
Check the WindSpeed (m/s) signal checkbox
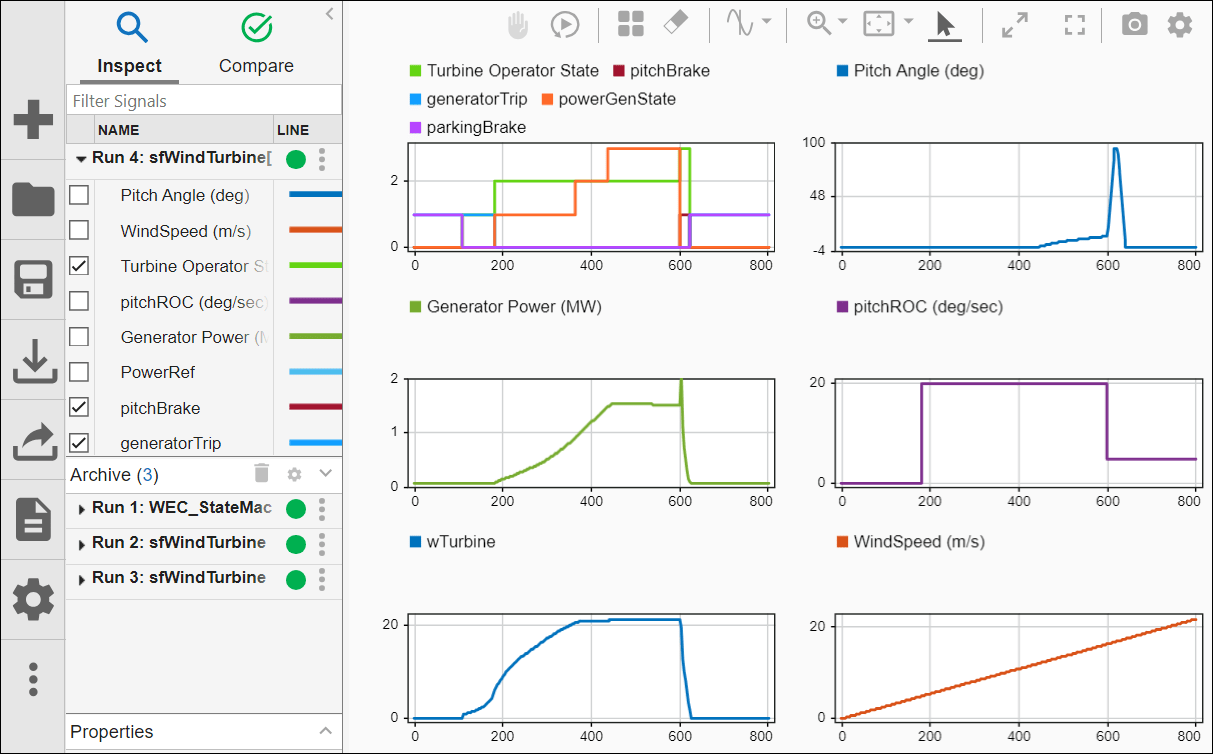pyautogui.click(x=78, y=231)
